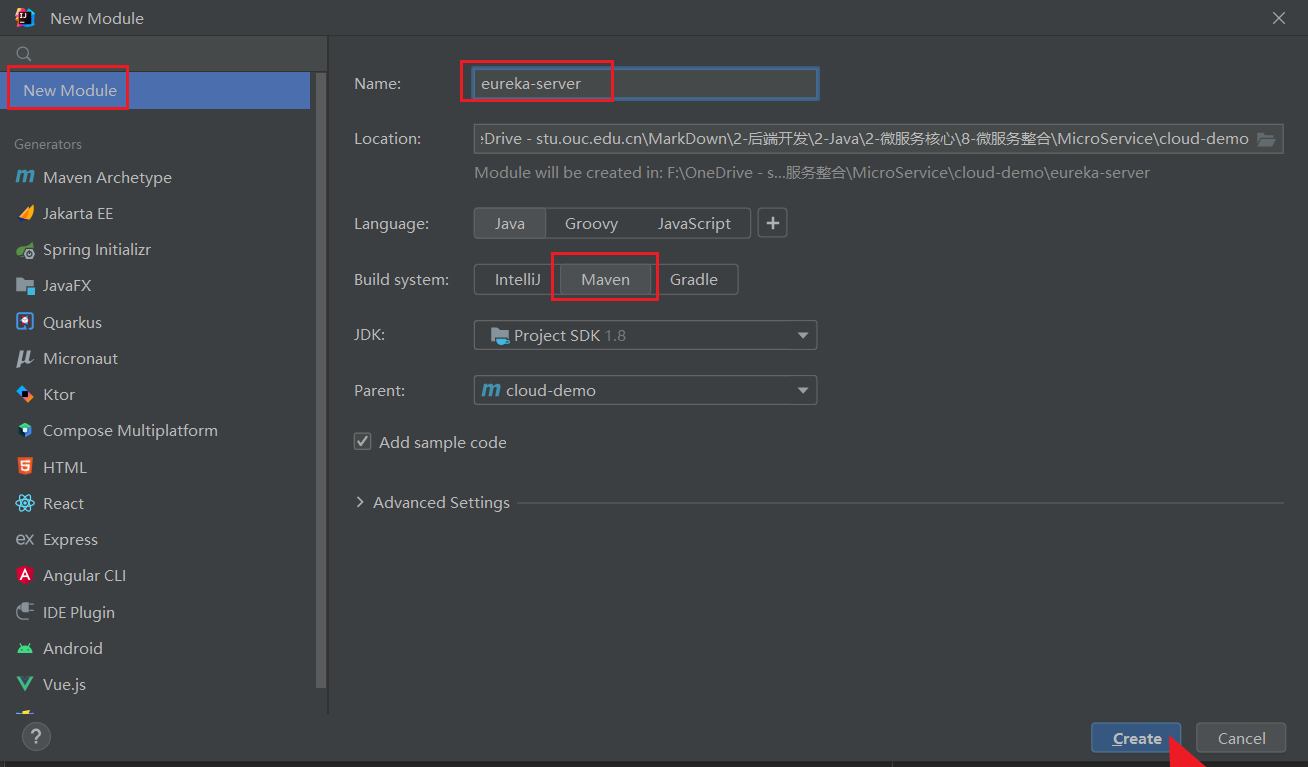1308x767 pixels.
Task: Open the Location browse folder icon
Action: click(x=1266, y=139)
